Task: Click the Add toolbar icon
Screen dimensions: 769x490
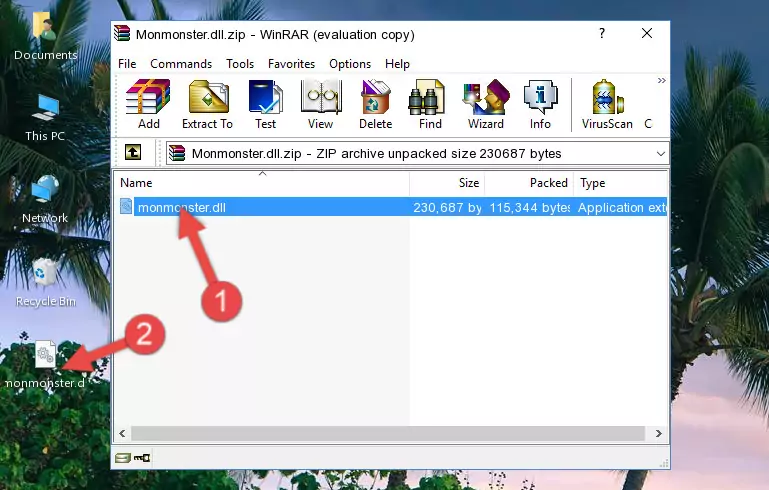Action: coord(148,104)
